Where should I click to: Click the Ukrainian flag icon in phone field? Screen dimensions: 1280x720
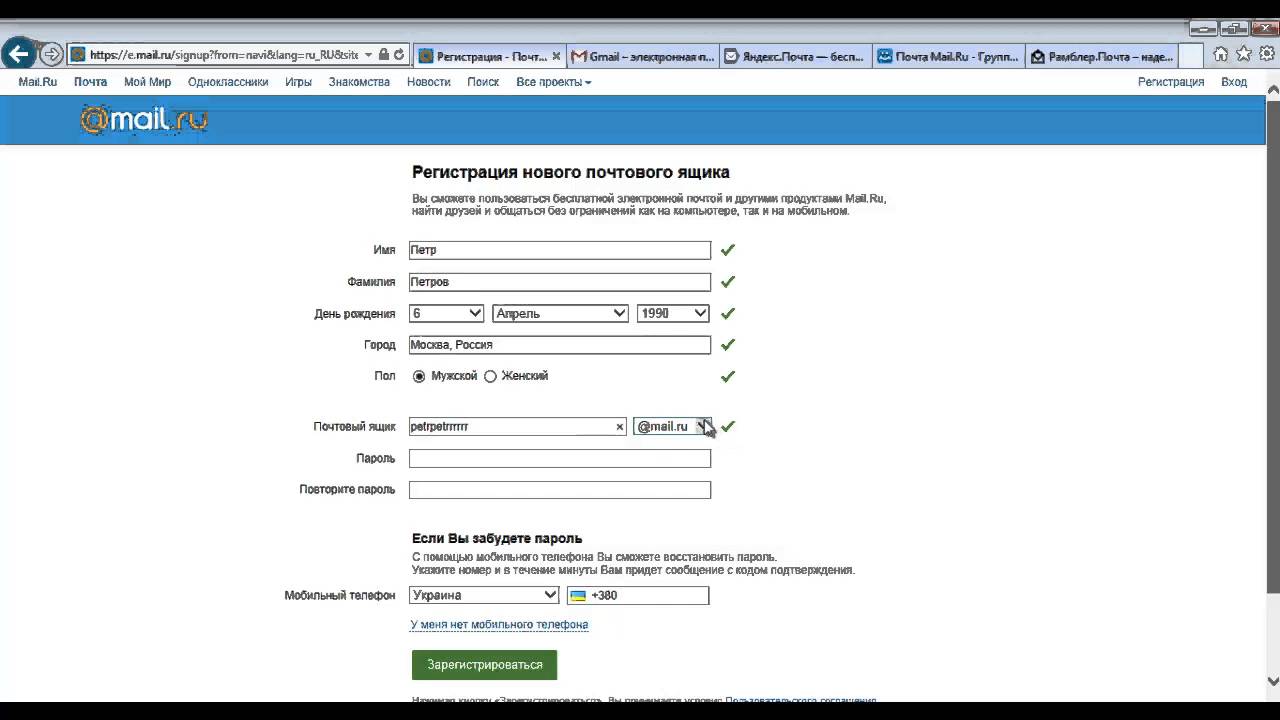[578, 595]
